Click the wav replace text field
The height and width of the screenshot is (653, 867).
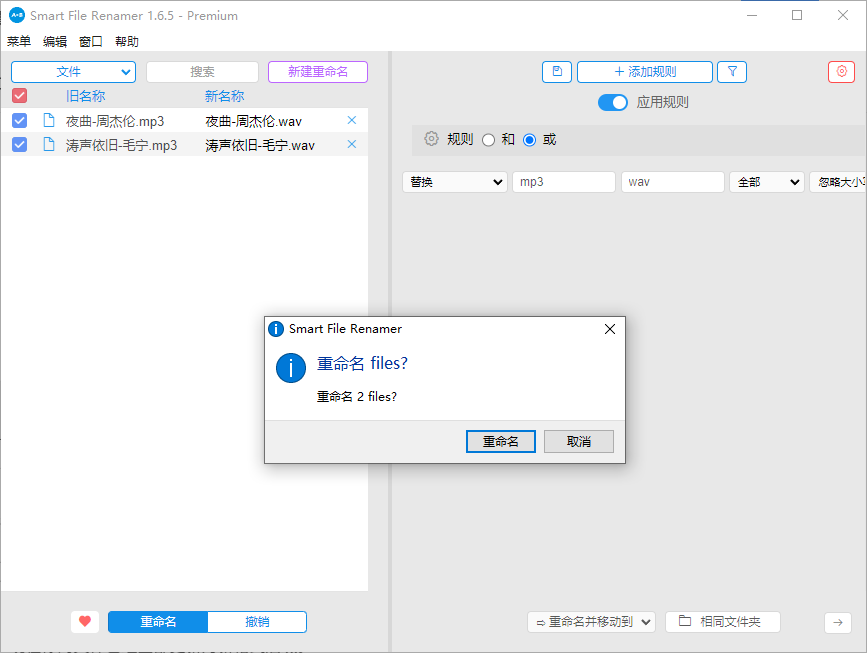672,182
